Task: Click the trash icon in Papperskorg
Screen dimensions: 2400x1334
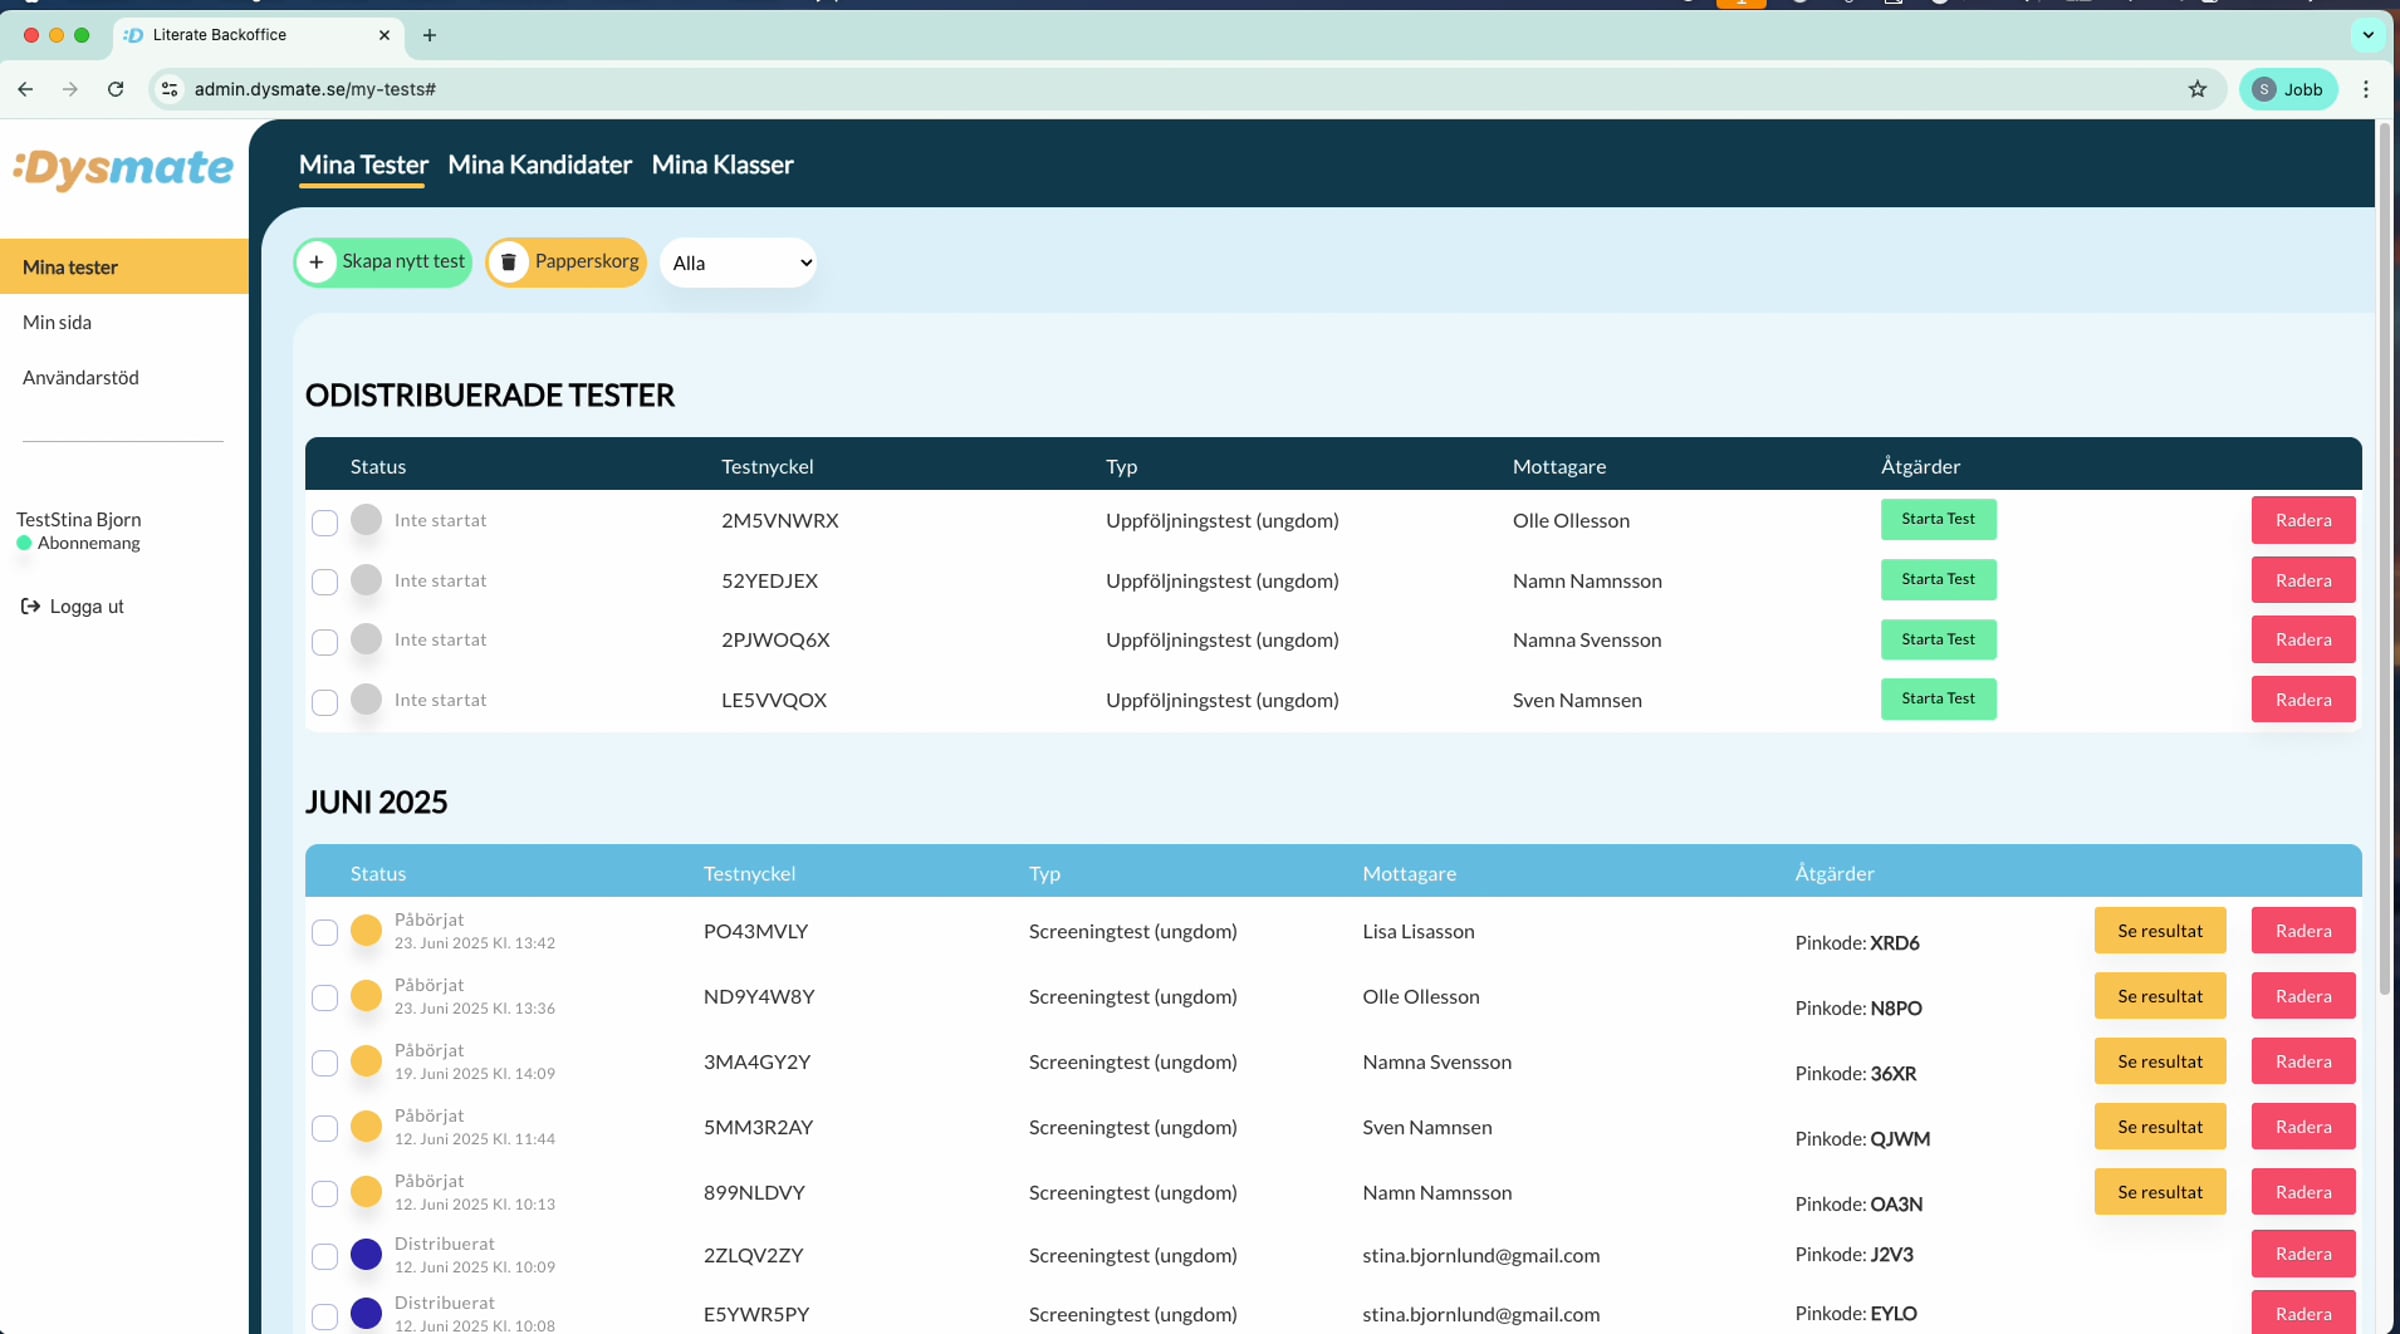Action: point(509,262)
